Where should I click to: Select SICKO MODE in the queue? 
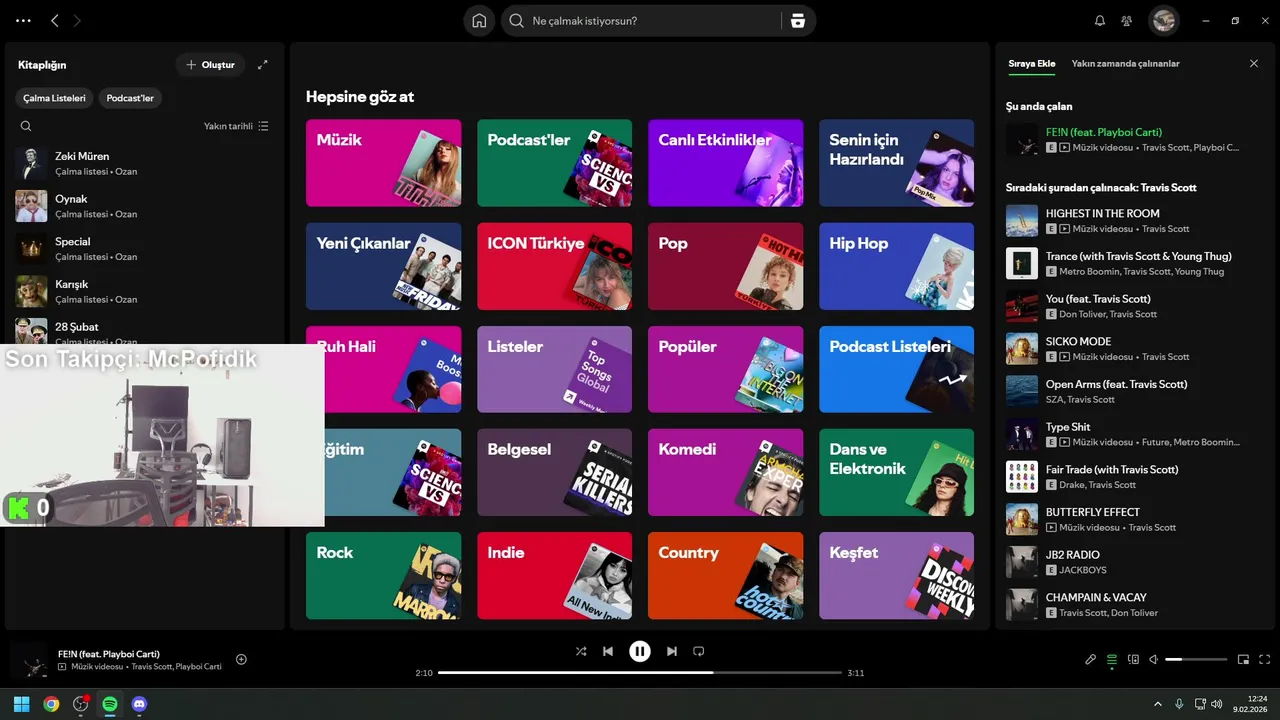[x=1134, y=349]
